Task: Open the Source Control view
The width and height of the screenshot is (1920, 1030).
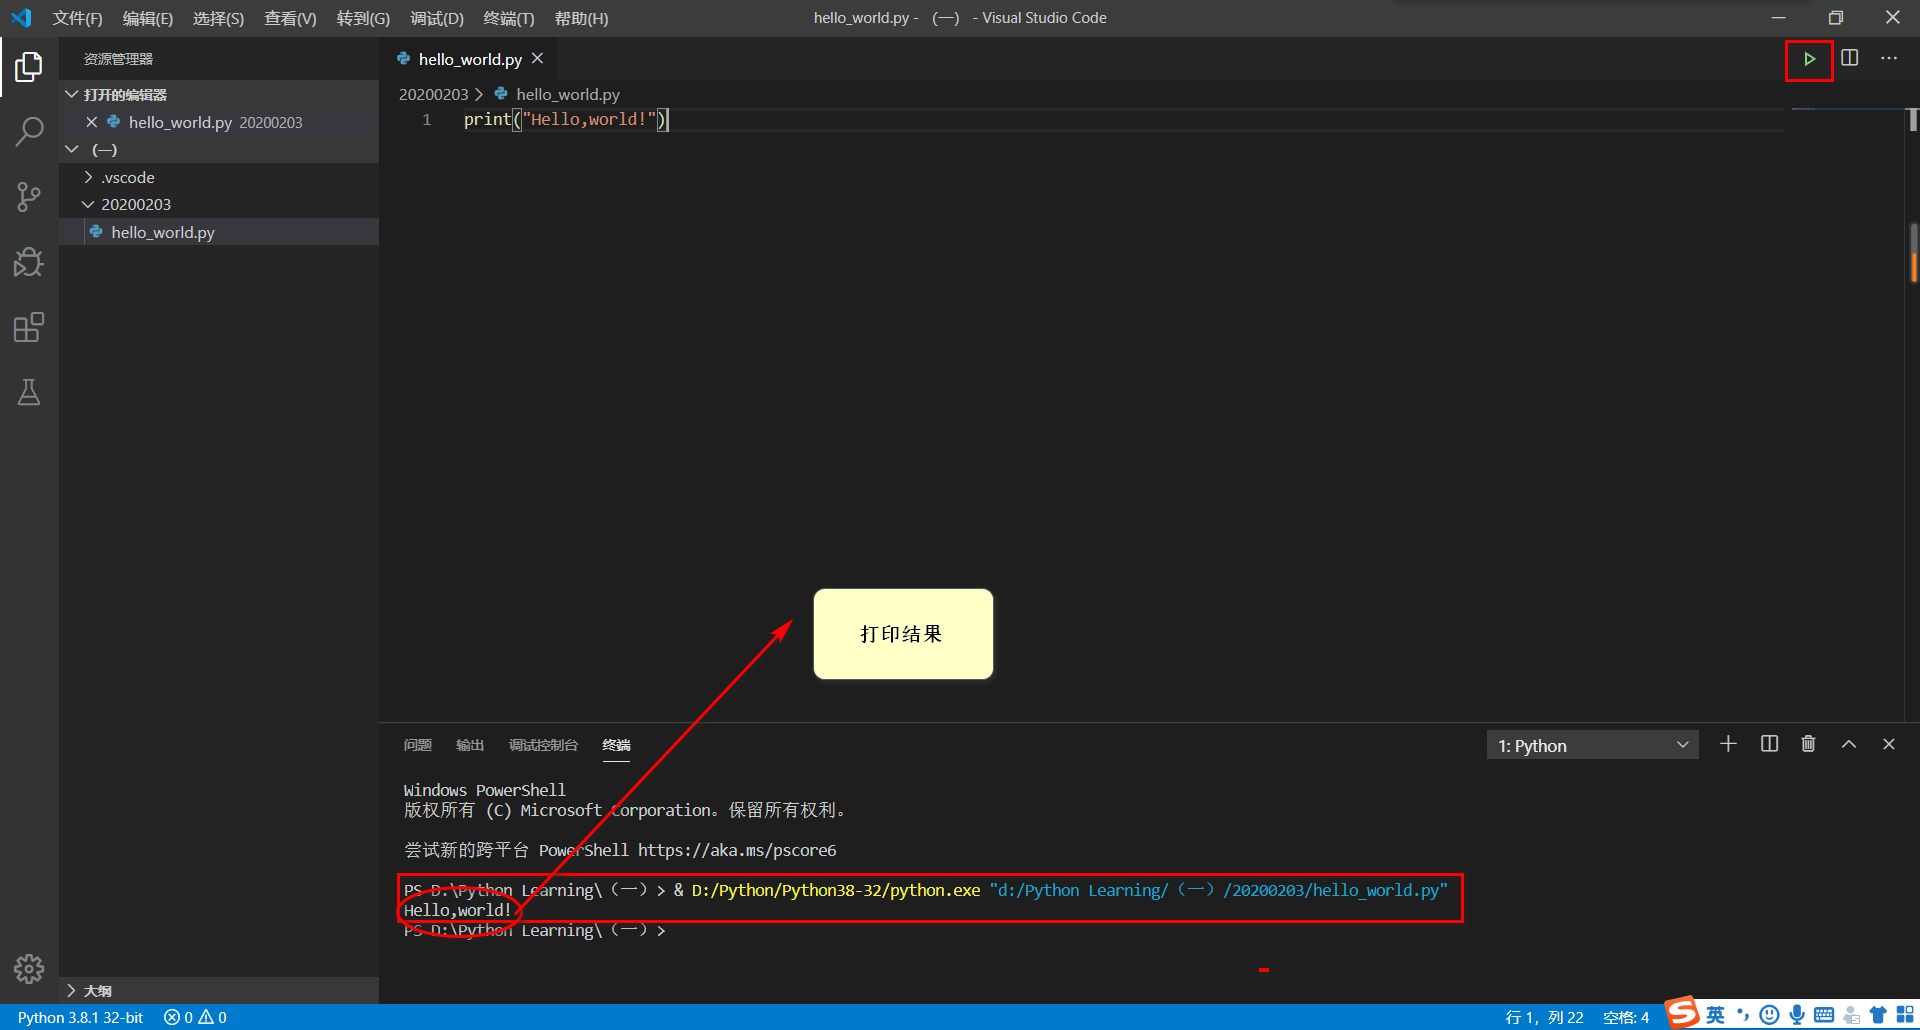Action: click(x=29, y=197)
